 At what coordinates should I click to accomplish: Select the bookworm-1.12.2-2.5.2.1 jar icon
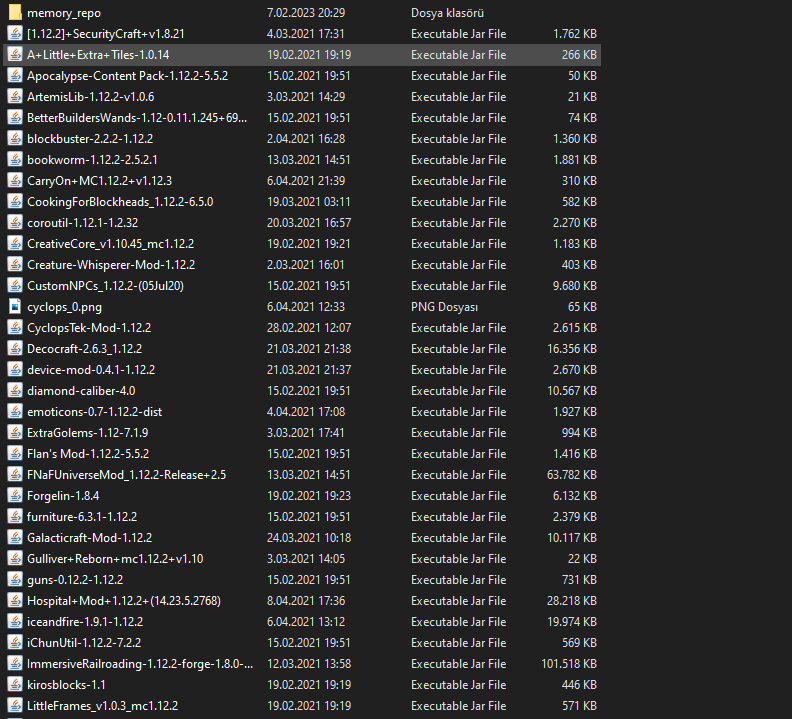tap(15, 160)
